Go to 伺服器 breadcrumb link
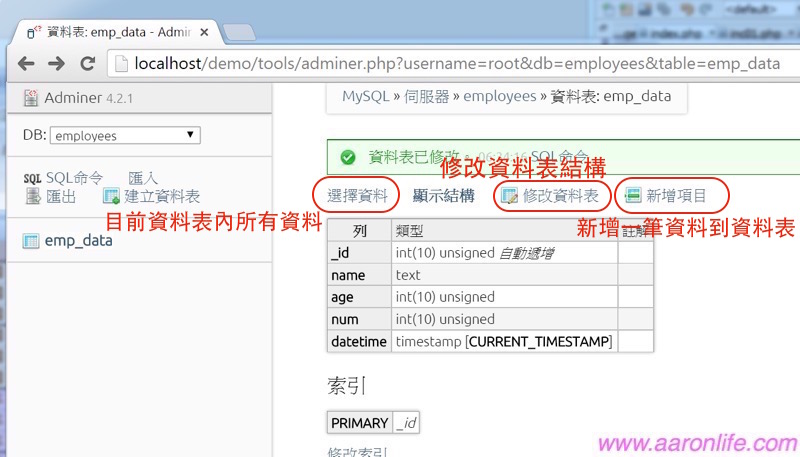This screenshot has width=800, height=457. tap(427, 96)
